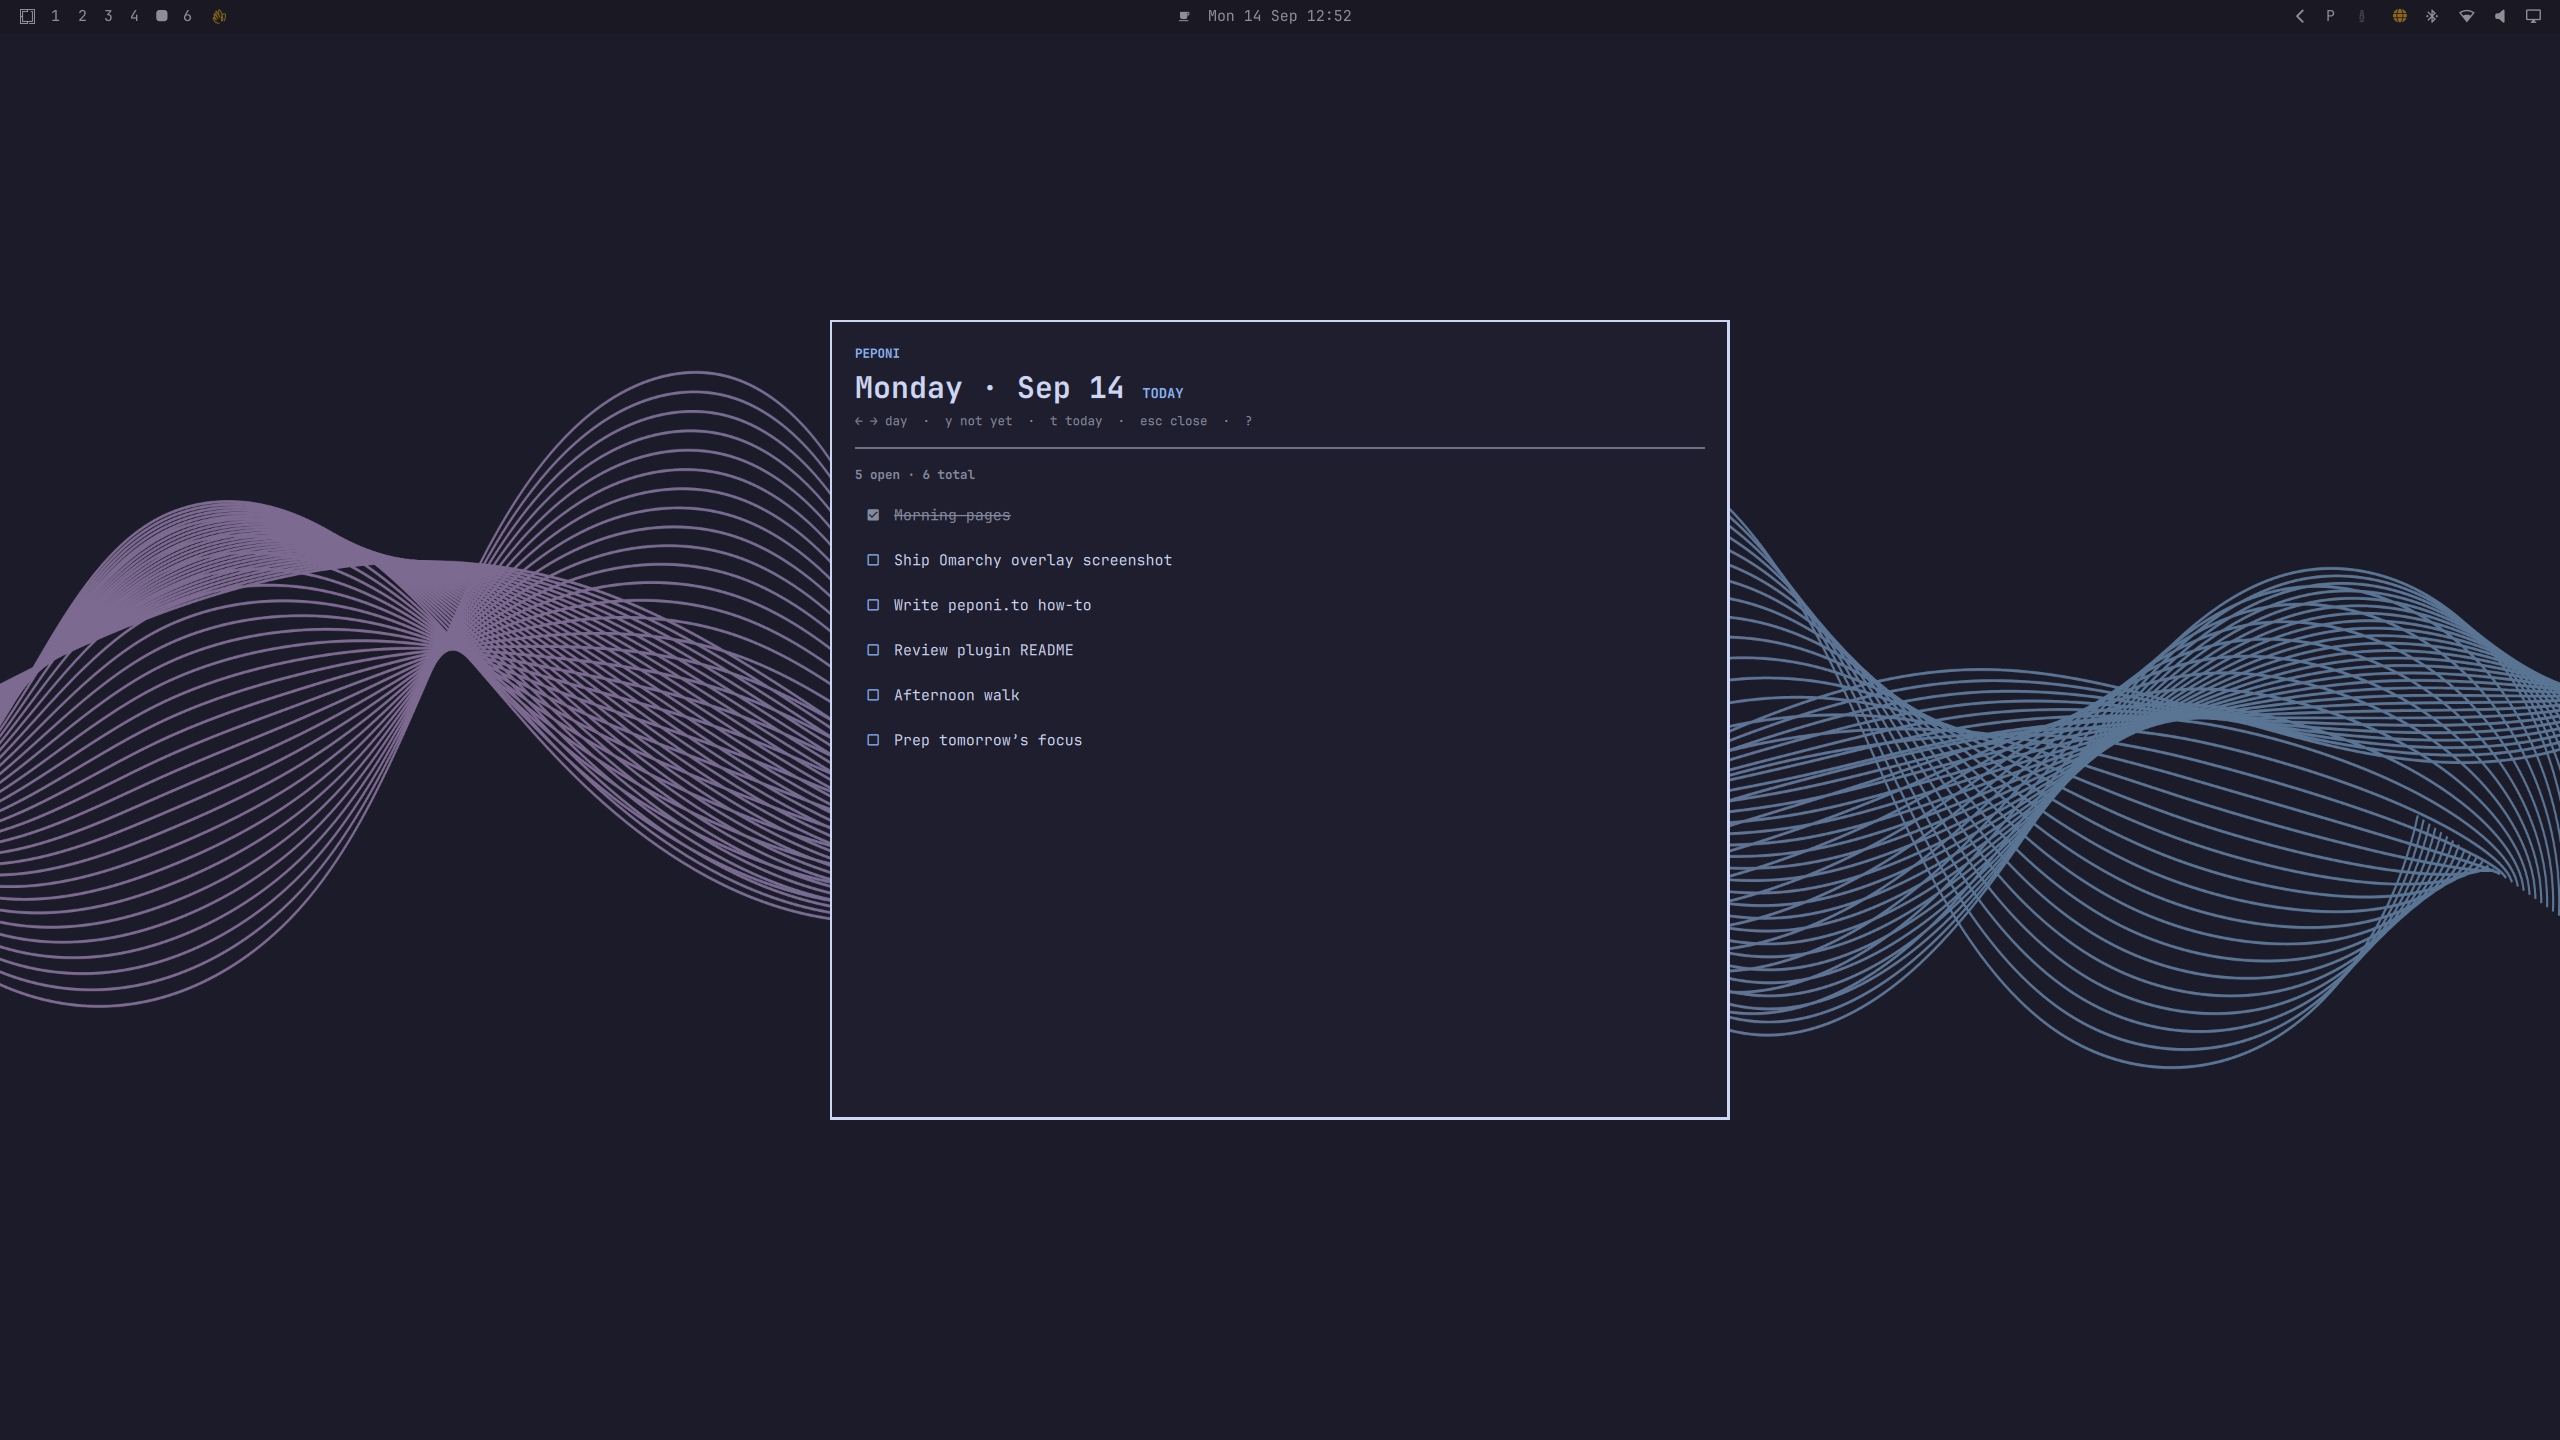Click the volume speaker icon
This screenshot has width=2560, height=1440.
[2500, 16]
